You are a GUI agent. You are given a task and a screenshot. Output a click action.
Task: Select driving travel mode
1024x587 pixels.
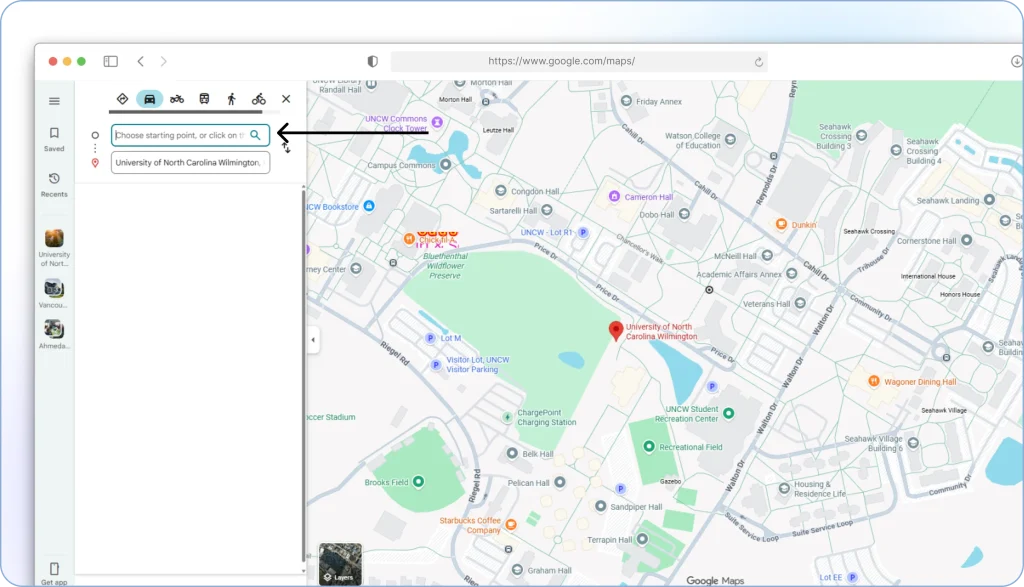(x=150, y=99)
